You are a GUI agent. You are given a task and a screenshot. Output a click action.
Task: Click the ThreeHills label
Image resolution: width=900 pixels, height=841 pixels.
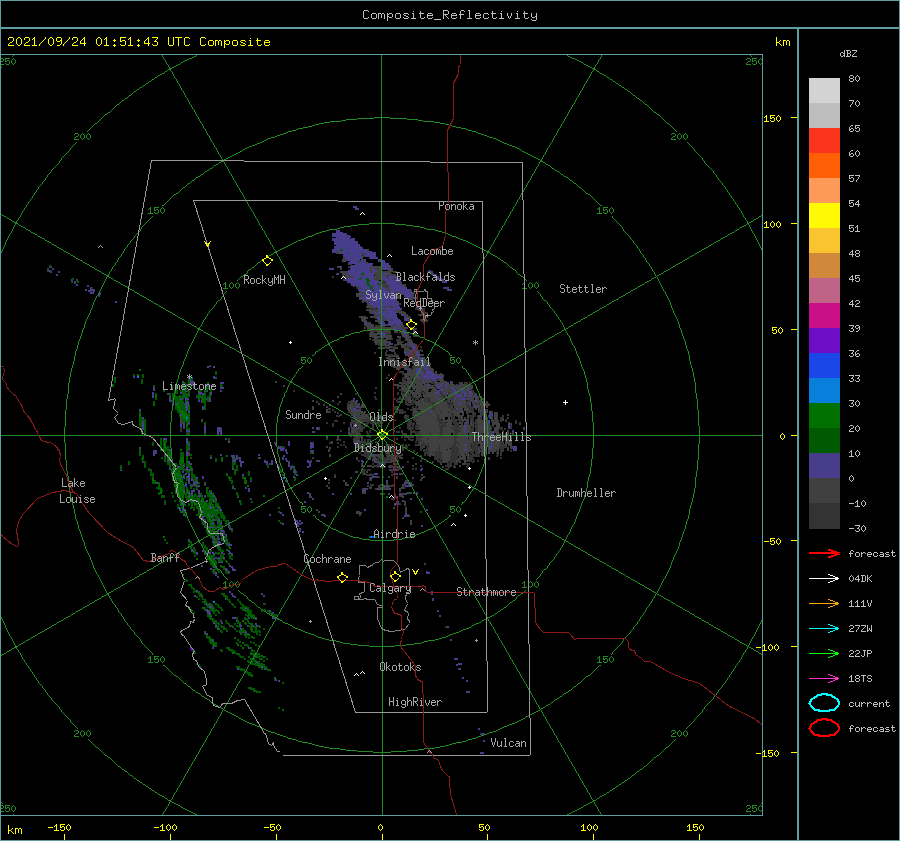coord(502,437)
